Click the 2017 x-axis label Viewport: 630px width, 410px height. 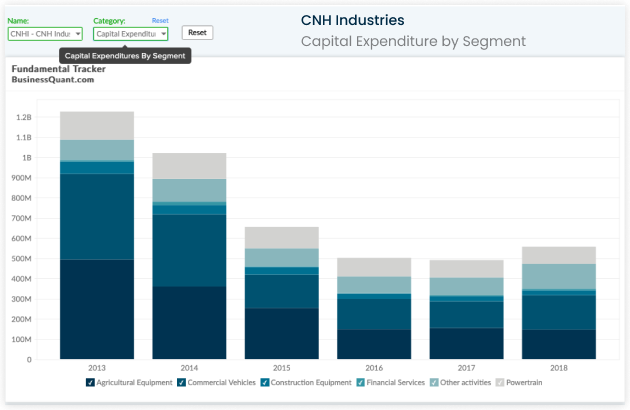pos(466,368)
